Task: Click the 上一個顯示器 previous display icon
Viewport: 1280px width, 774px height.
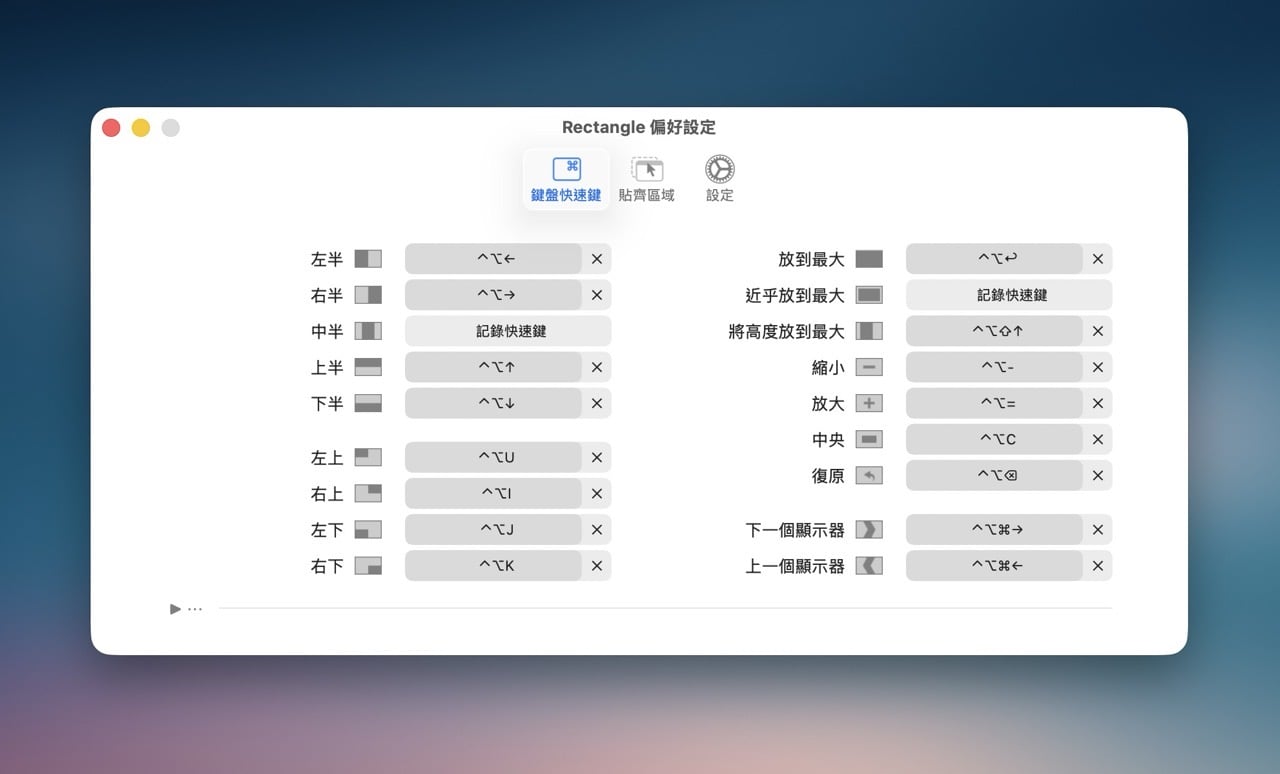Action: 869,566
